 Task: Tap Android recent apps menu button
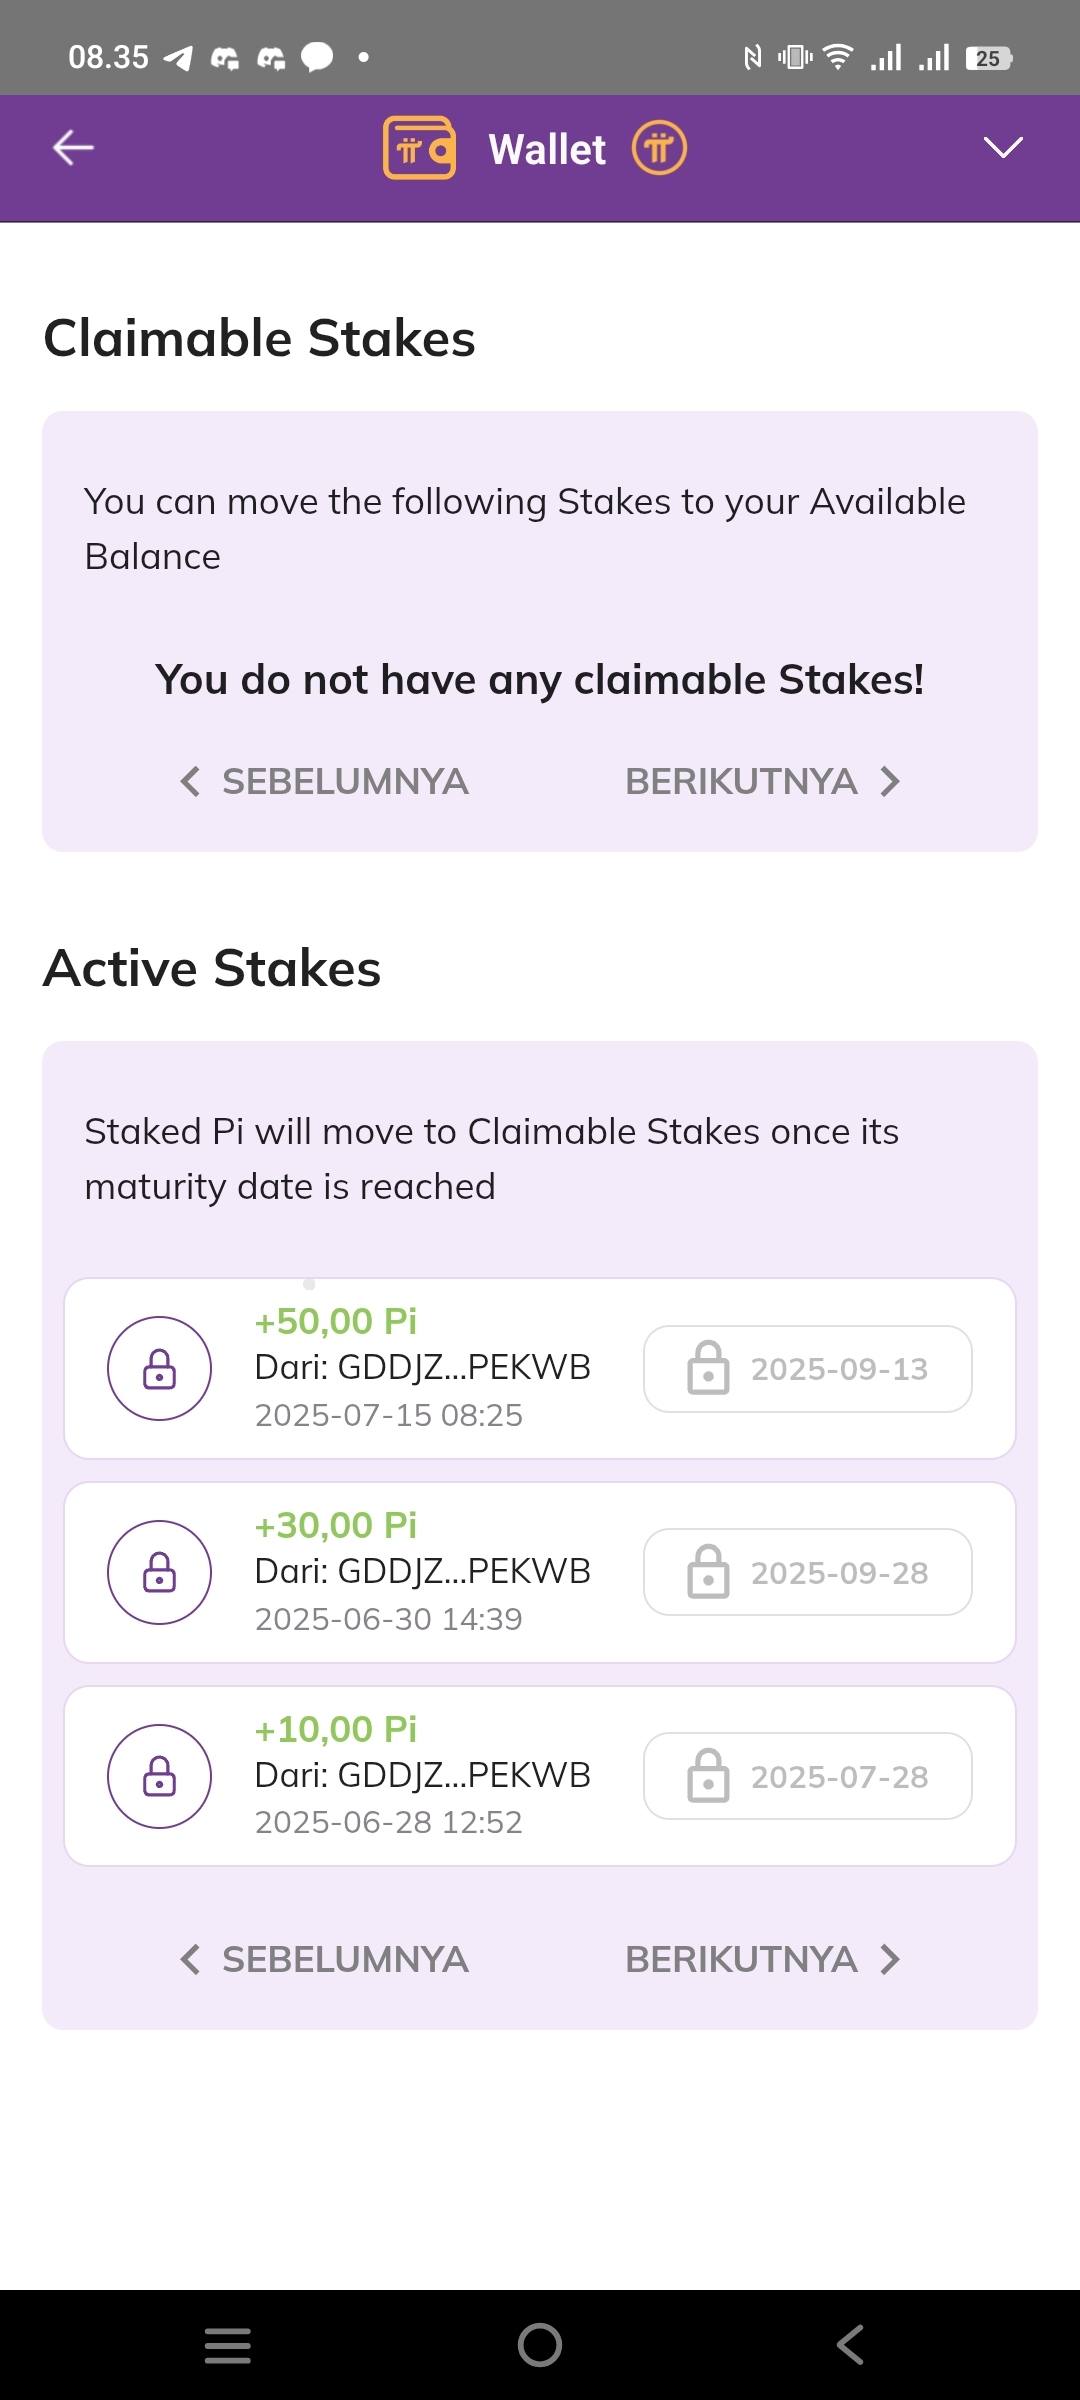tap(228, 2345)
